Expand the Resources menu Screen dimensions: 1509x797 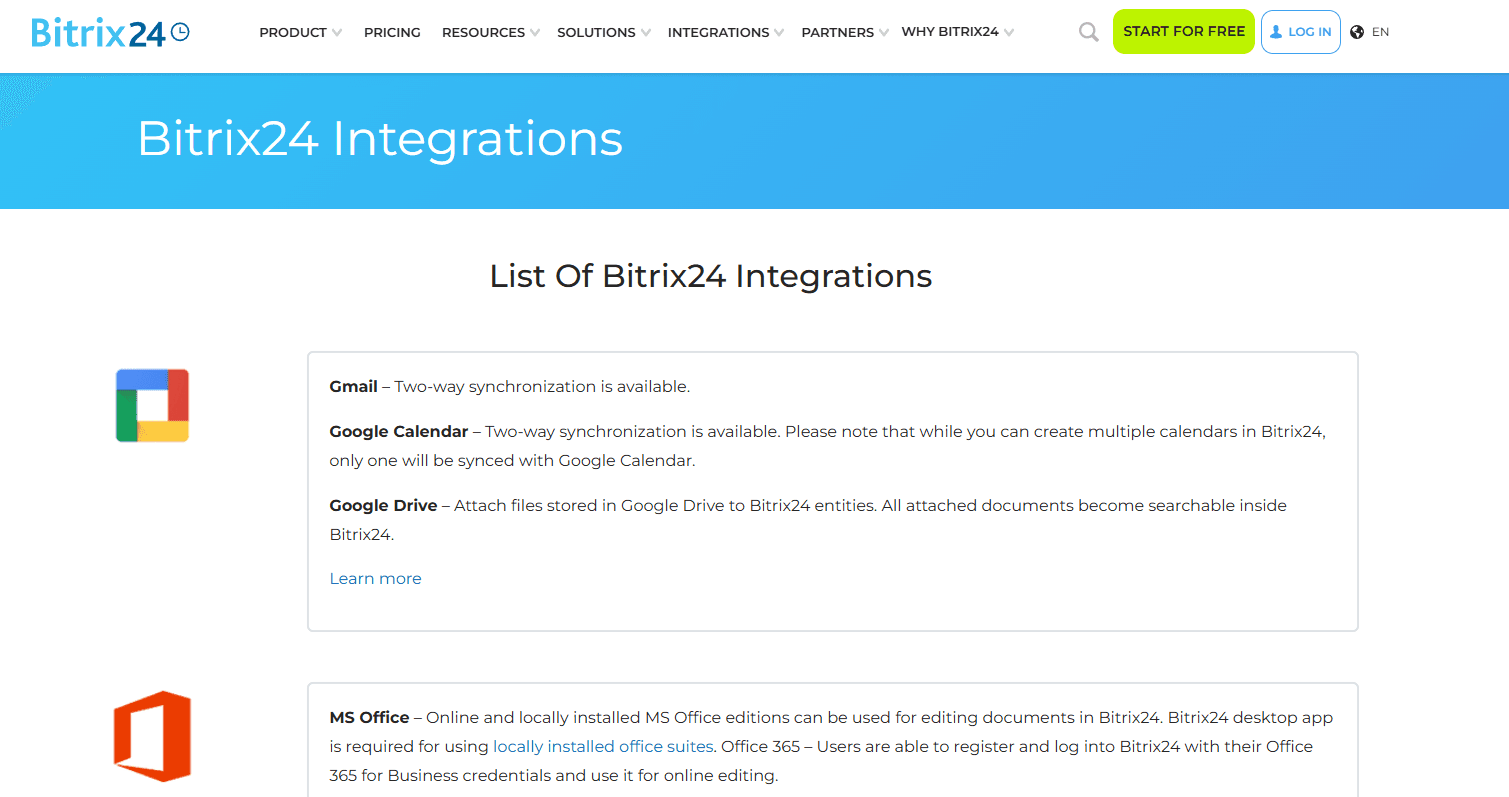(x=490, y=32)
